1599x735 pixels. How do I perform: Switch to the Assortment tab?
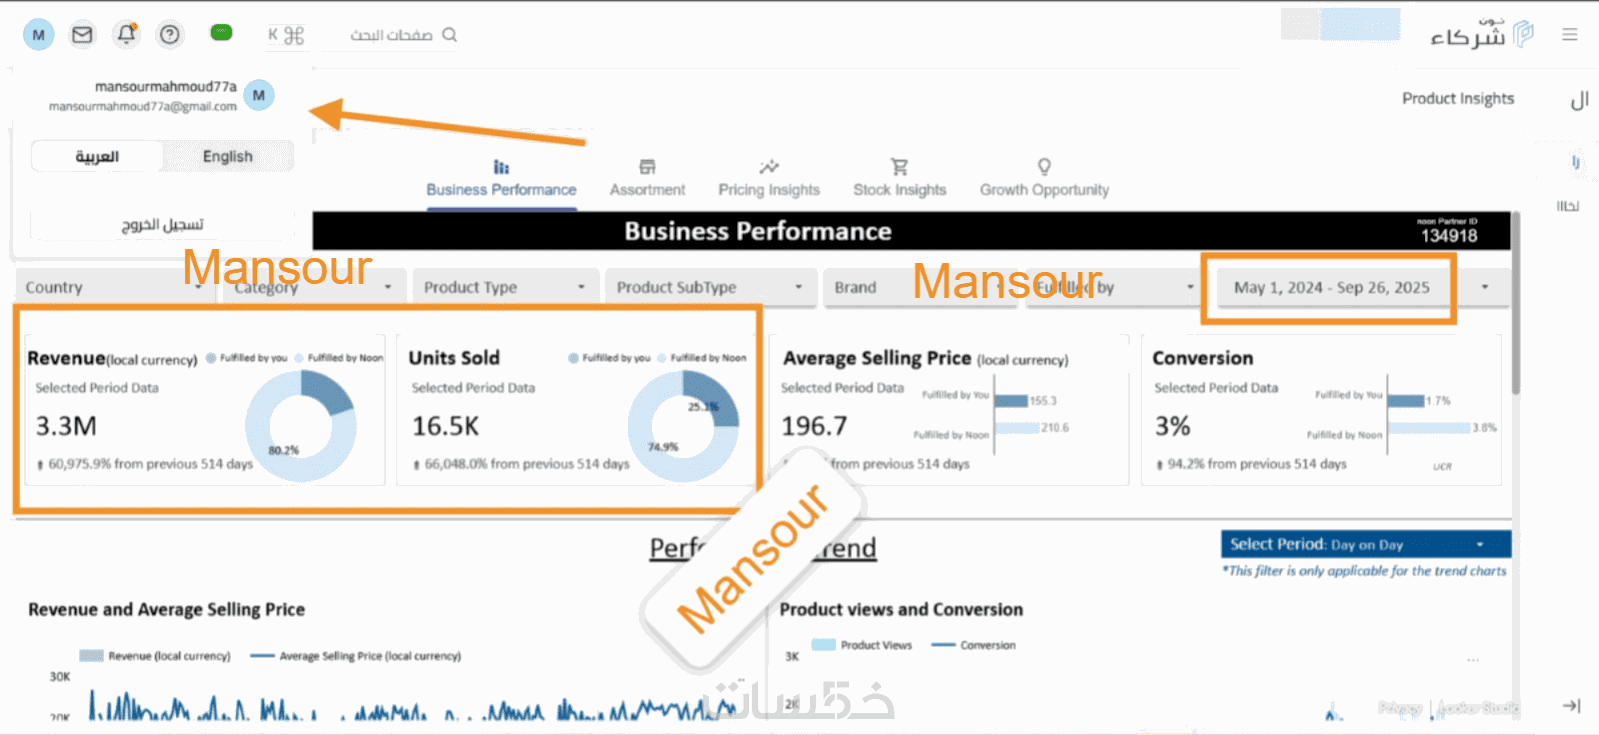pos(647,178)
